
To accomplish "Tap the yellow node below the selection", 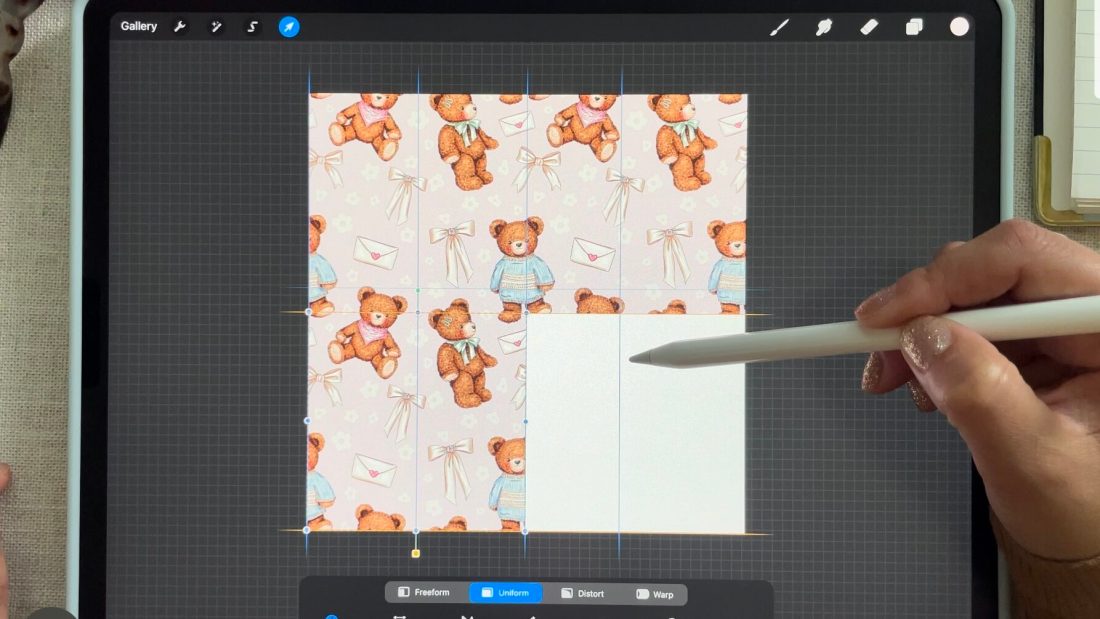I will coord(415,554).
